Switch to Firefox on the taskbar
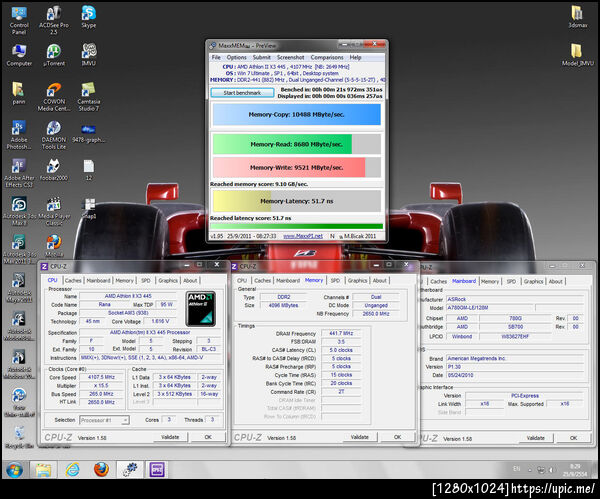This screenshot has width=600, height=499. [101, 470]
